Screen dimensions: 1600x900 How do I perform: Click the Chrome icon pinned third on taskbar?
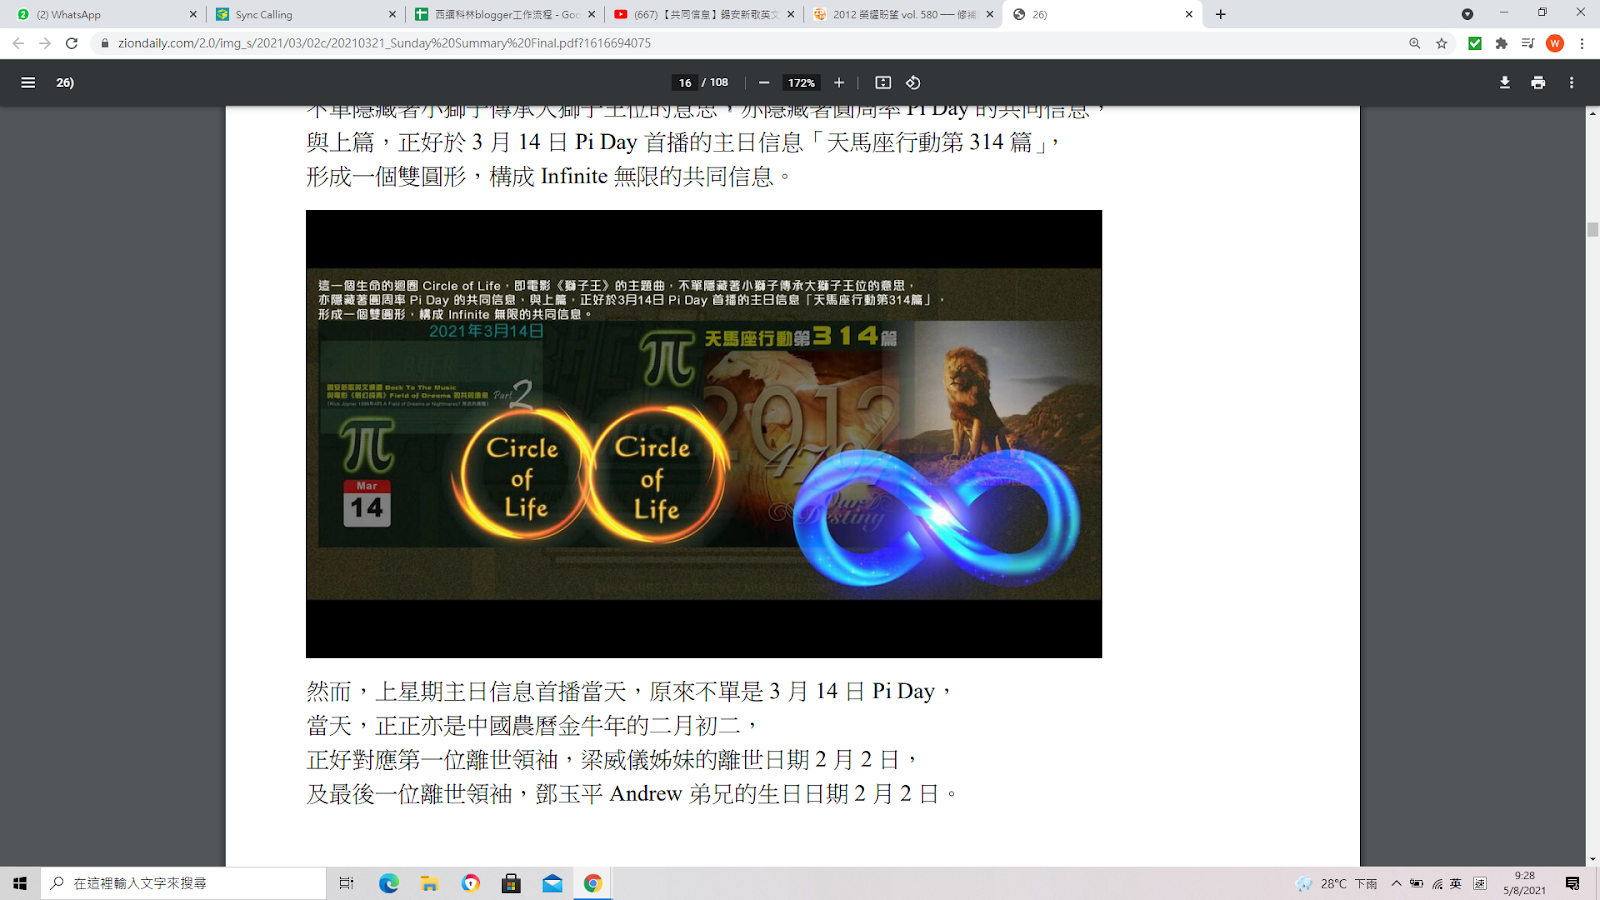pos(471,883)
